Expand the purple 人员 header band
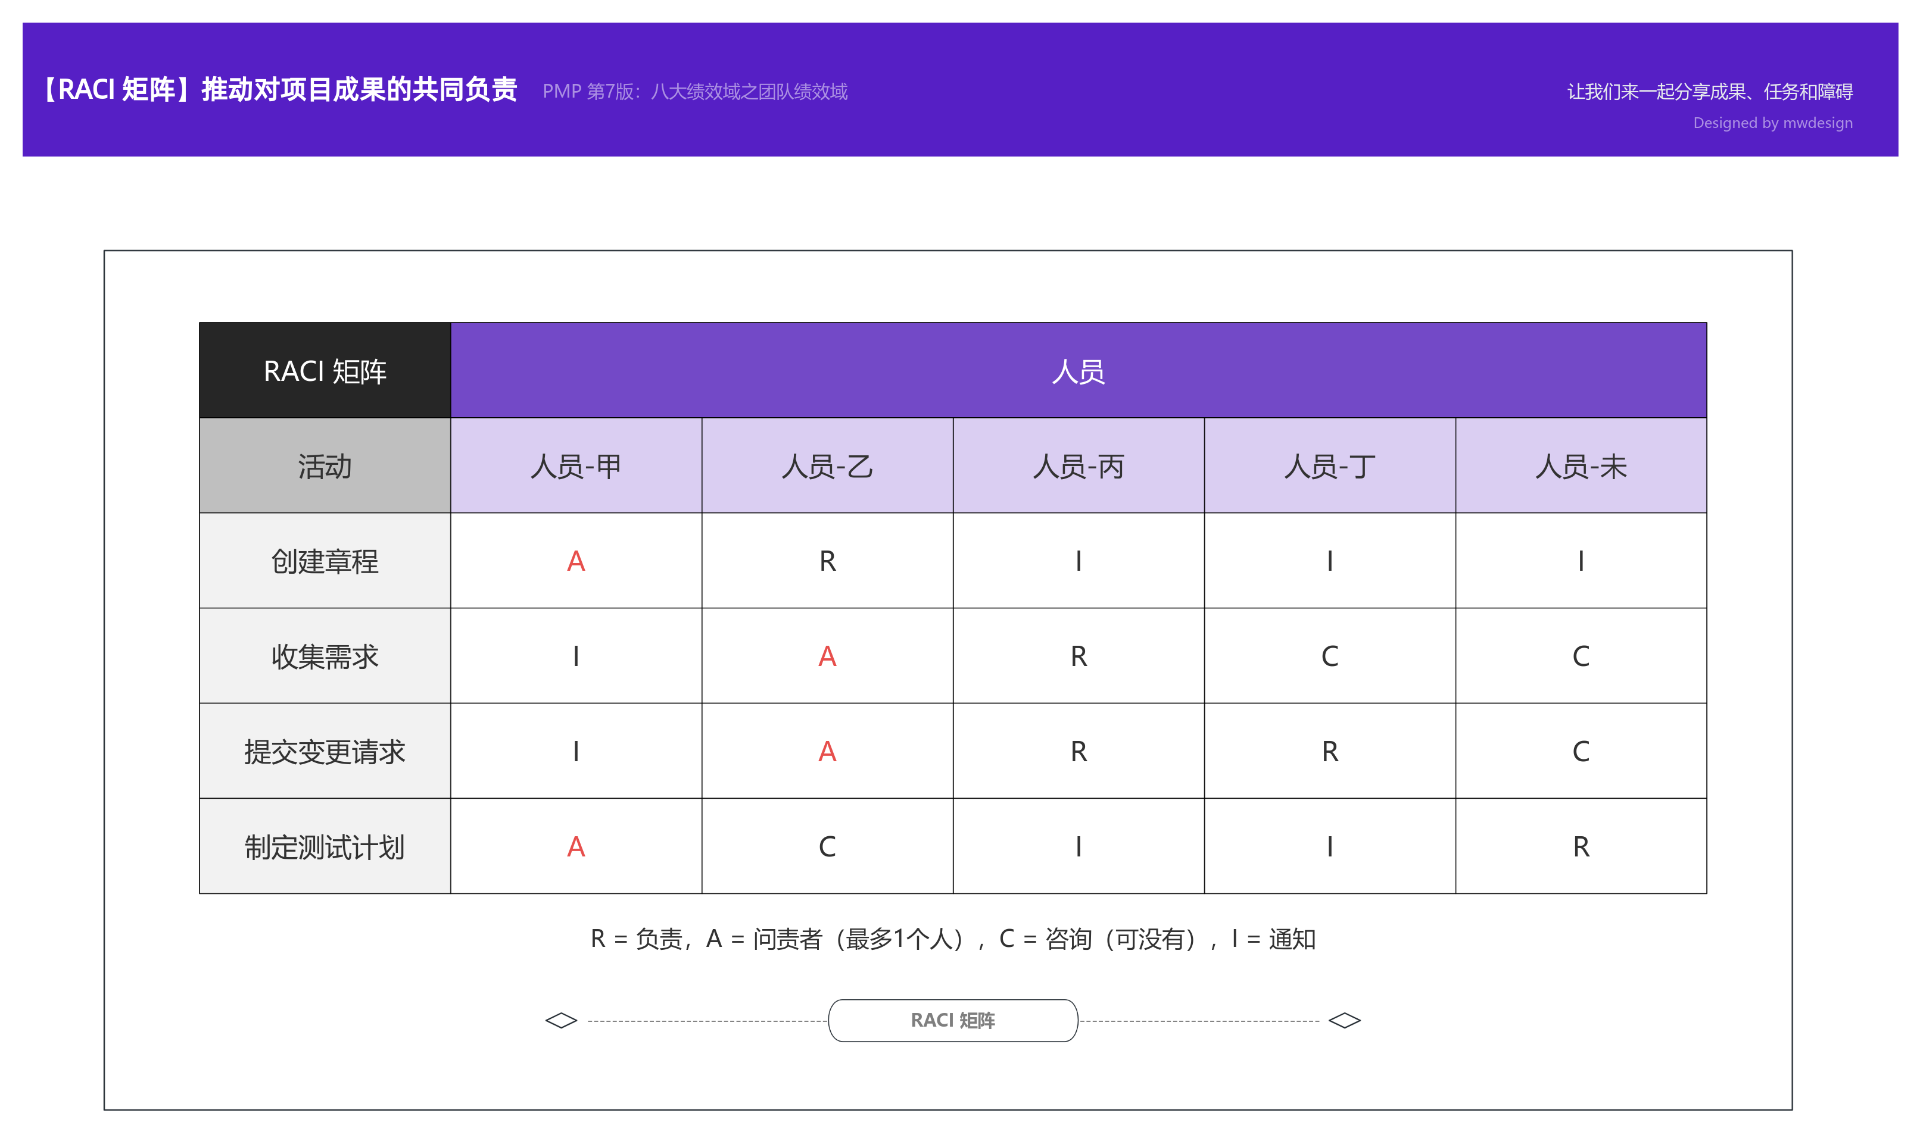The image size is (1920, 1132). [1078, 370]
